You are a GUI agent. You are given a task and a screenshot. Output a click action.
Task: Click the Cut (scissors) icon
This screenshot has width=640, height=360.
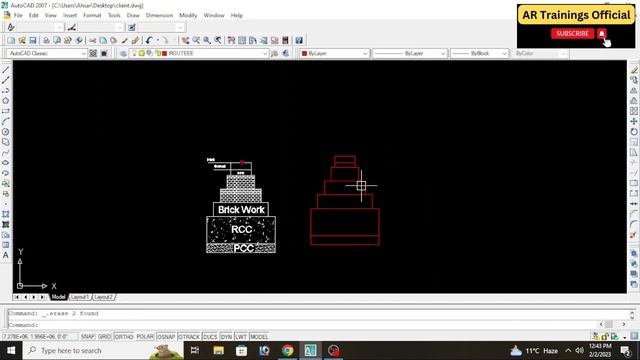point(93,40)
